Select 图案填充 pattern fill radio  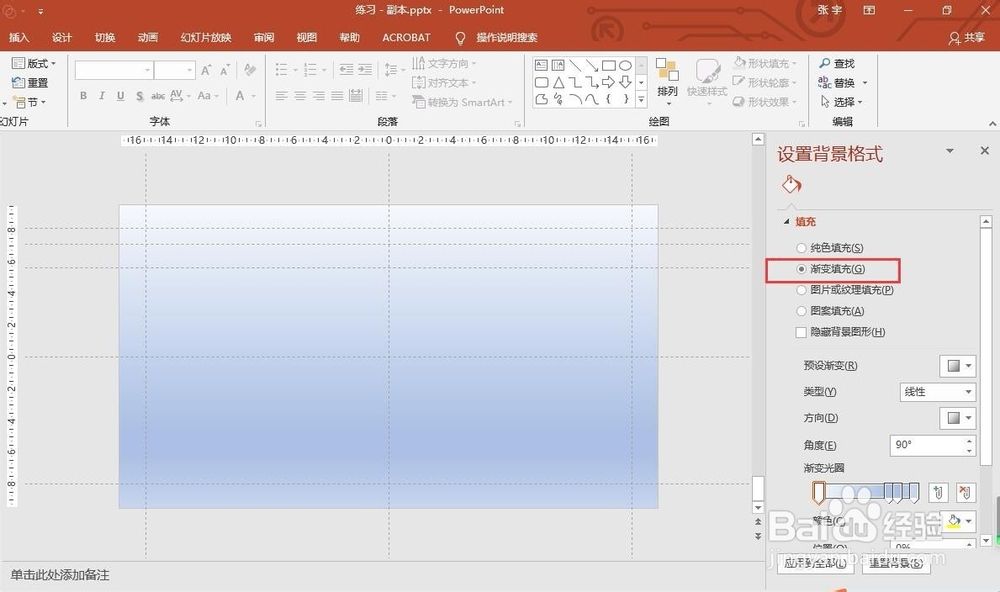click(801, 311)
